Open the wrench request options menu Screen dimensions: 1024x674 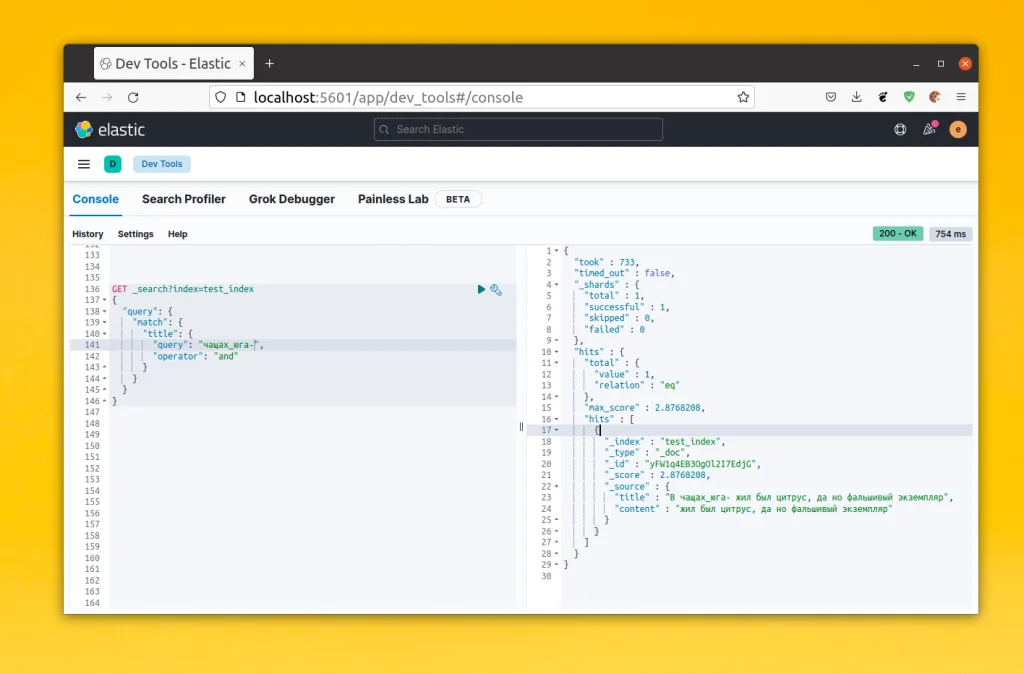[497, 289]
